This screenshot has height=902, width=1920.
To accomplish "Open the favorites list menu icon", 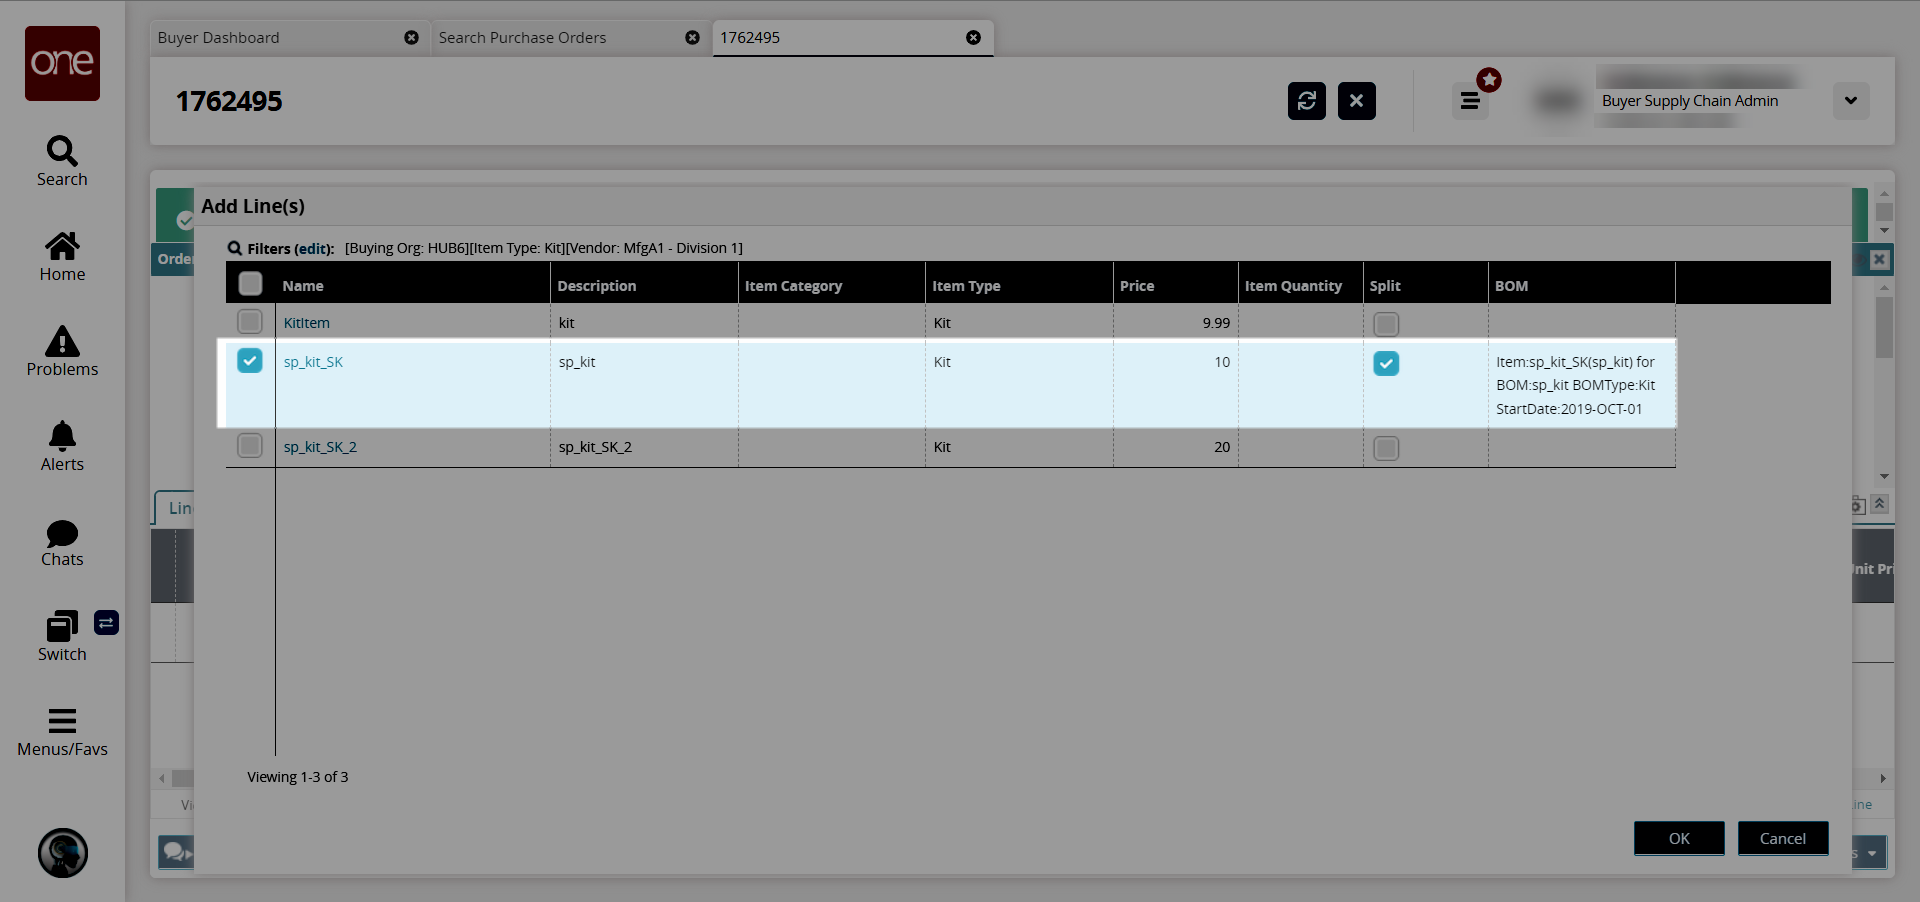I will (1470, 101).
